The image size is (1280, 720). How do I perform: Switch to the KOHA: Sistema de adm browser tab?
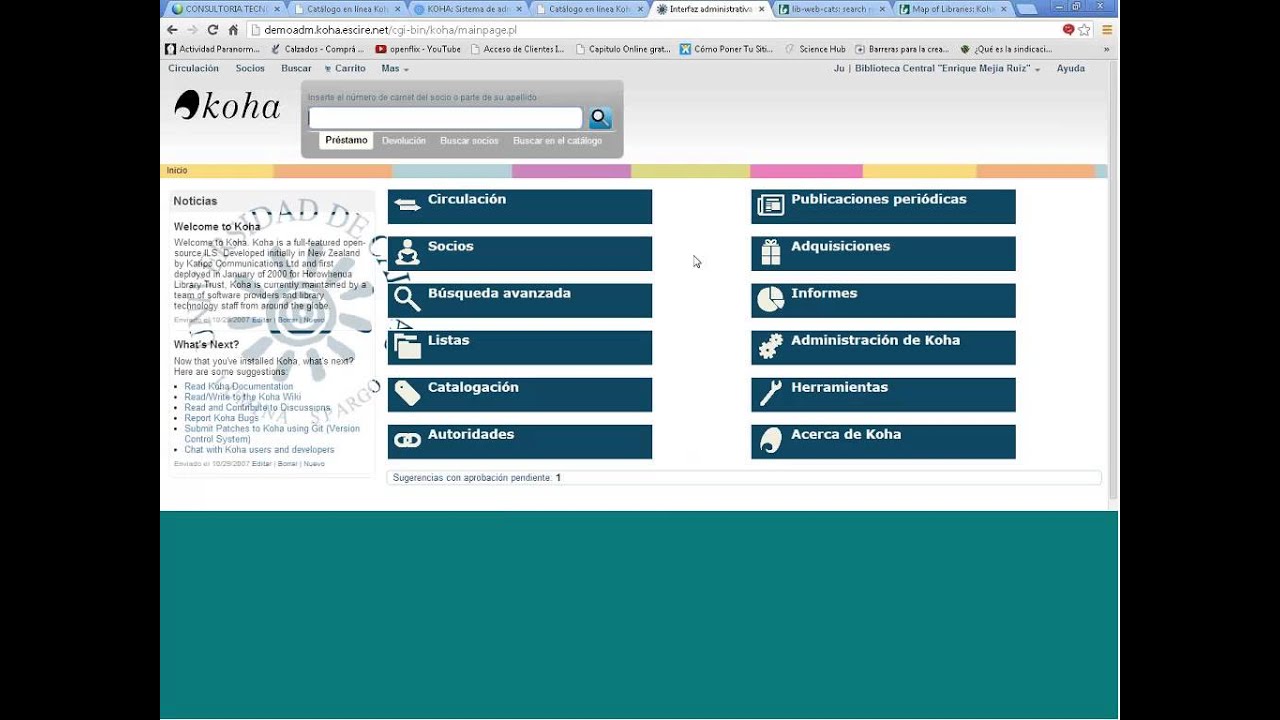click(467, 9)
